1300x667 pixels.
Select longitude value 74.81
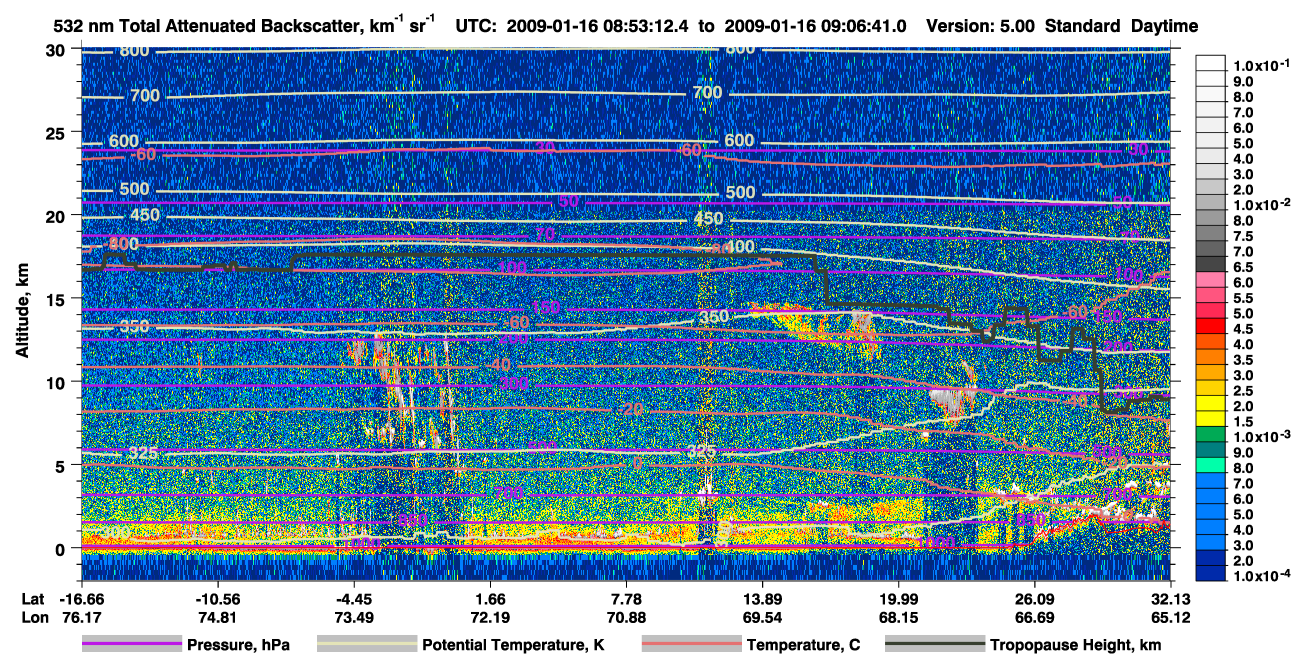[216, 617]
